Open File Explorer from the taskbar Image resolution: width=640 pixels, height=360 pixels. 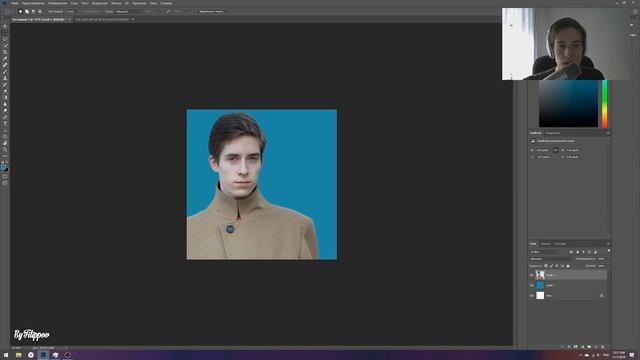coord(18,355)
